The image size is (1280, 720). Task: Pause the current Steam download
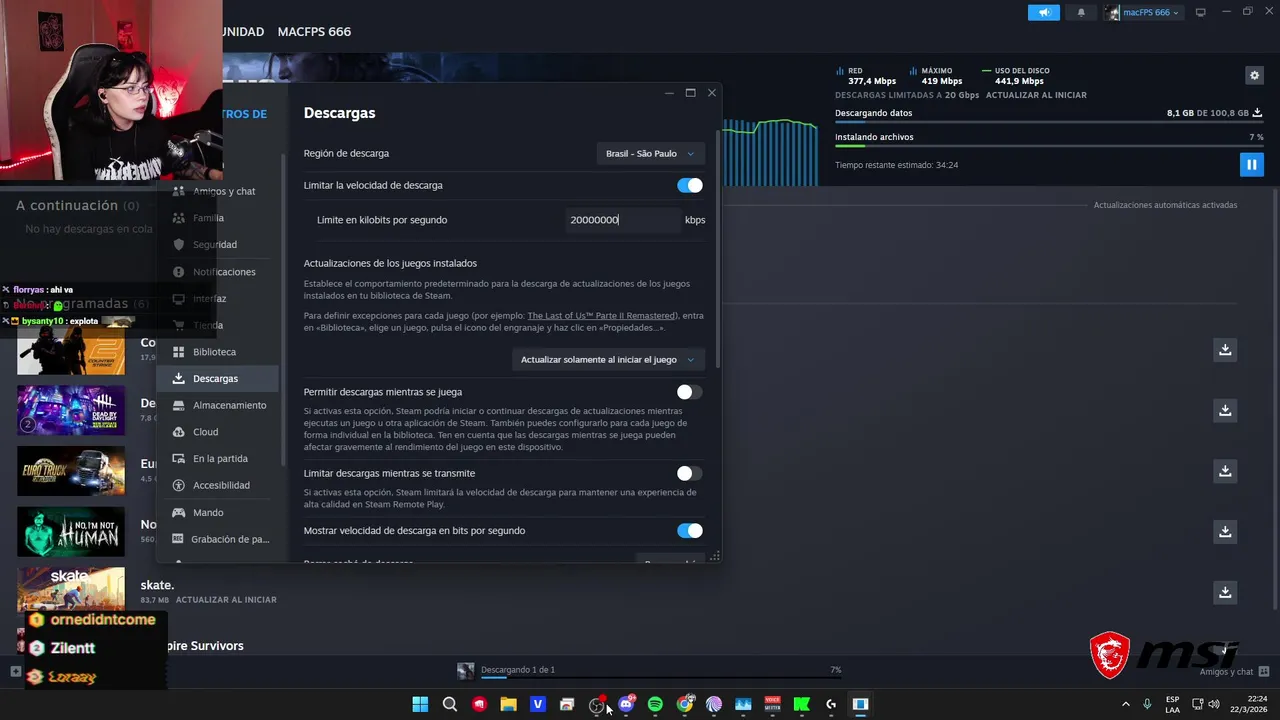[x=1251, y=164]
